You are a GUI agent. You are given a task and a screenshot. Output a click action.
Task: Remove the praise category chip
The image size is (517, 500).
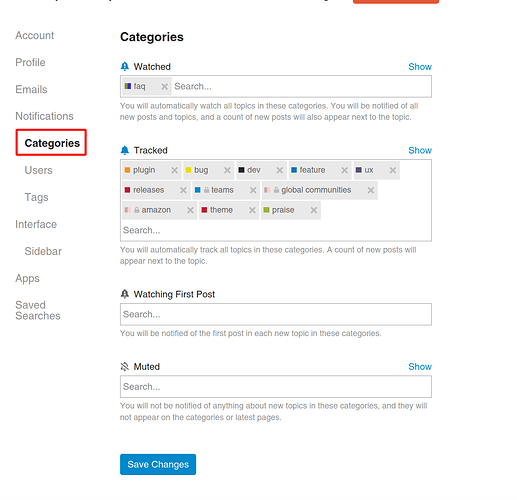[314, 210]
